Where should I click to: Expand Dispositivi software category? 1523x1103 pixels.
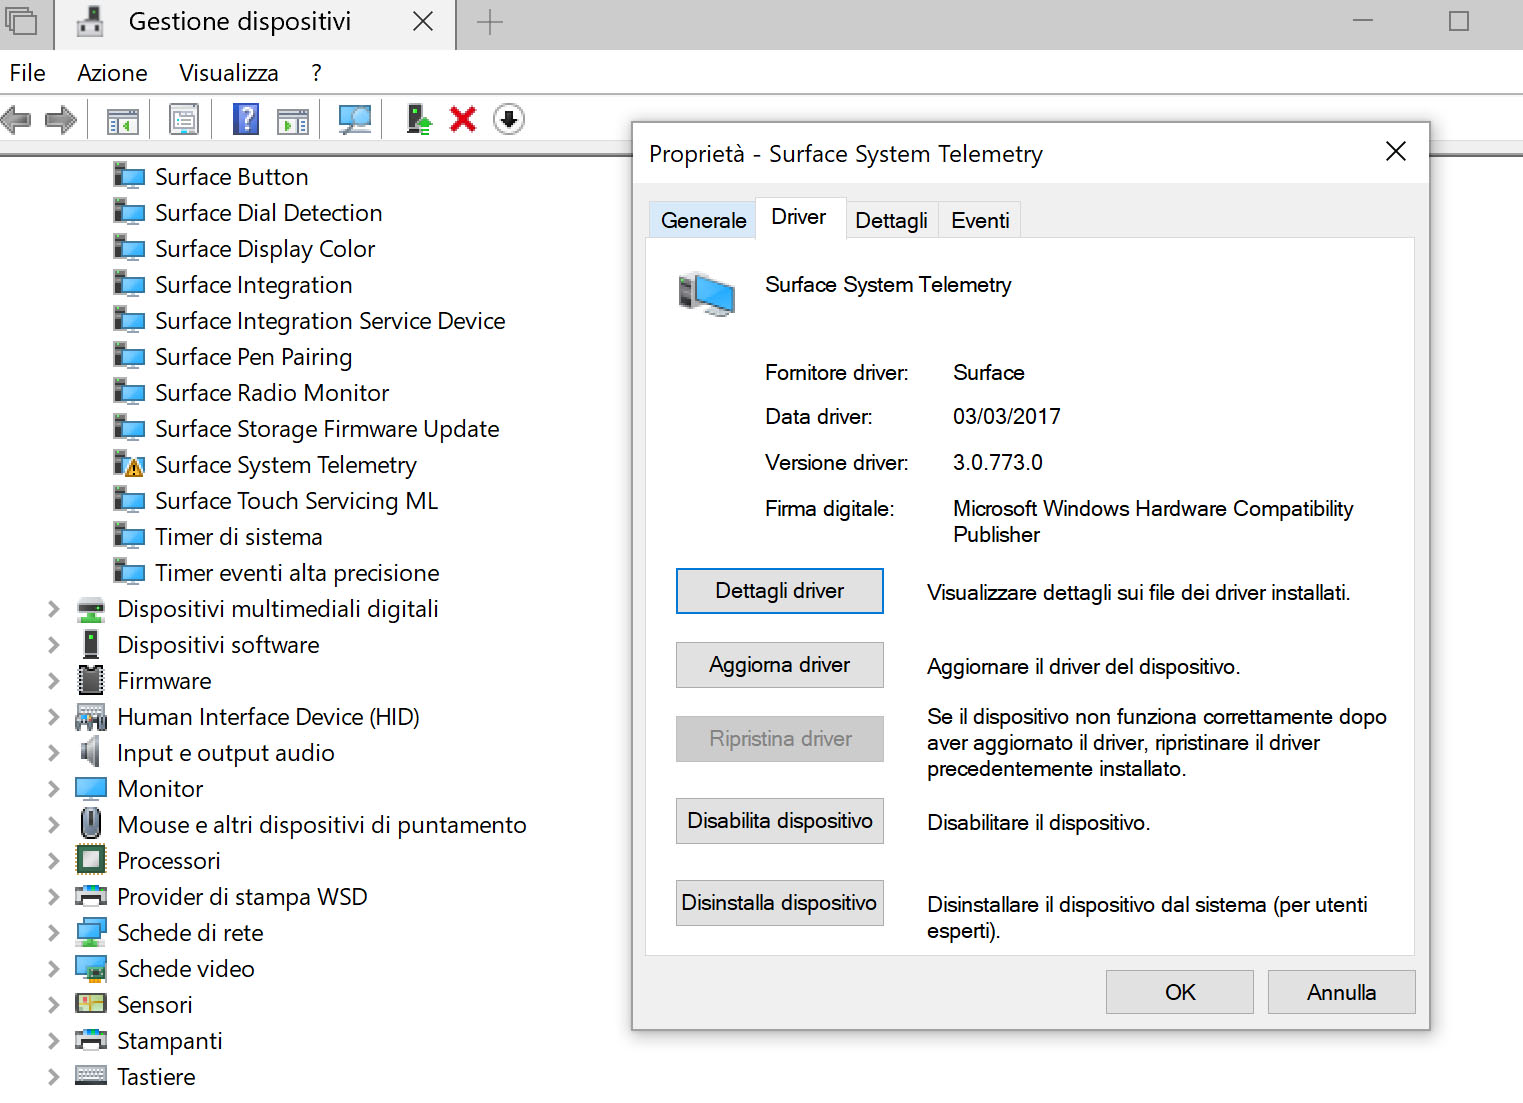[54, 644]
